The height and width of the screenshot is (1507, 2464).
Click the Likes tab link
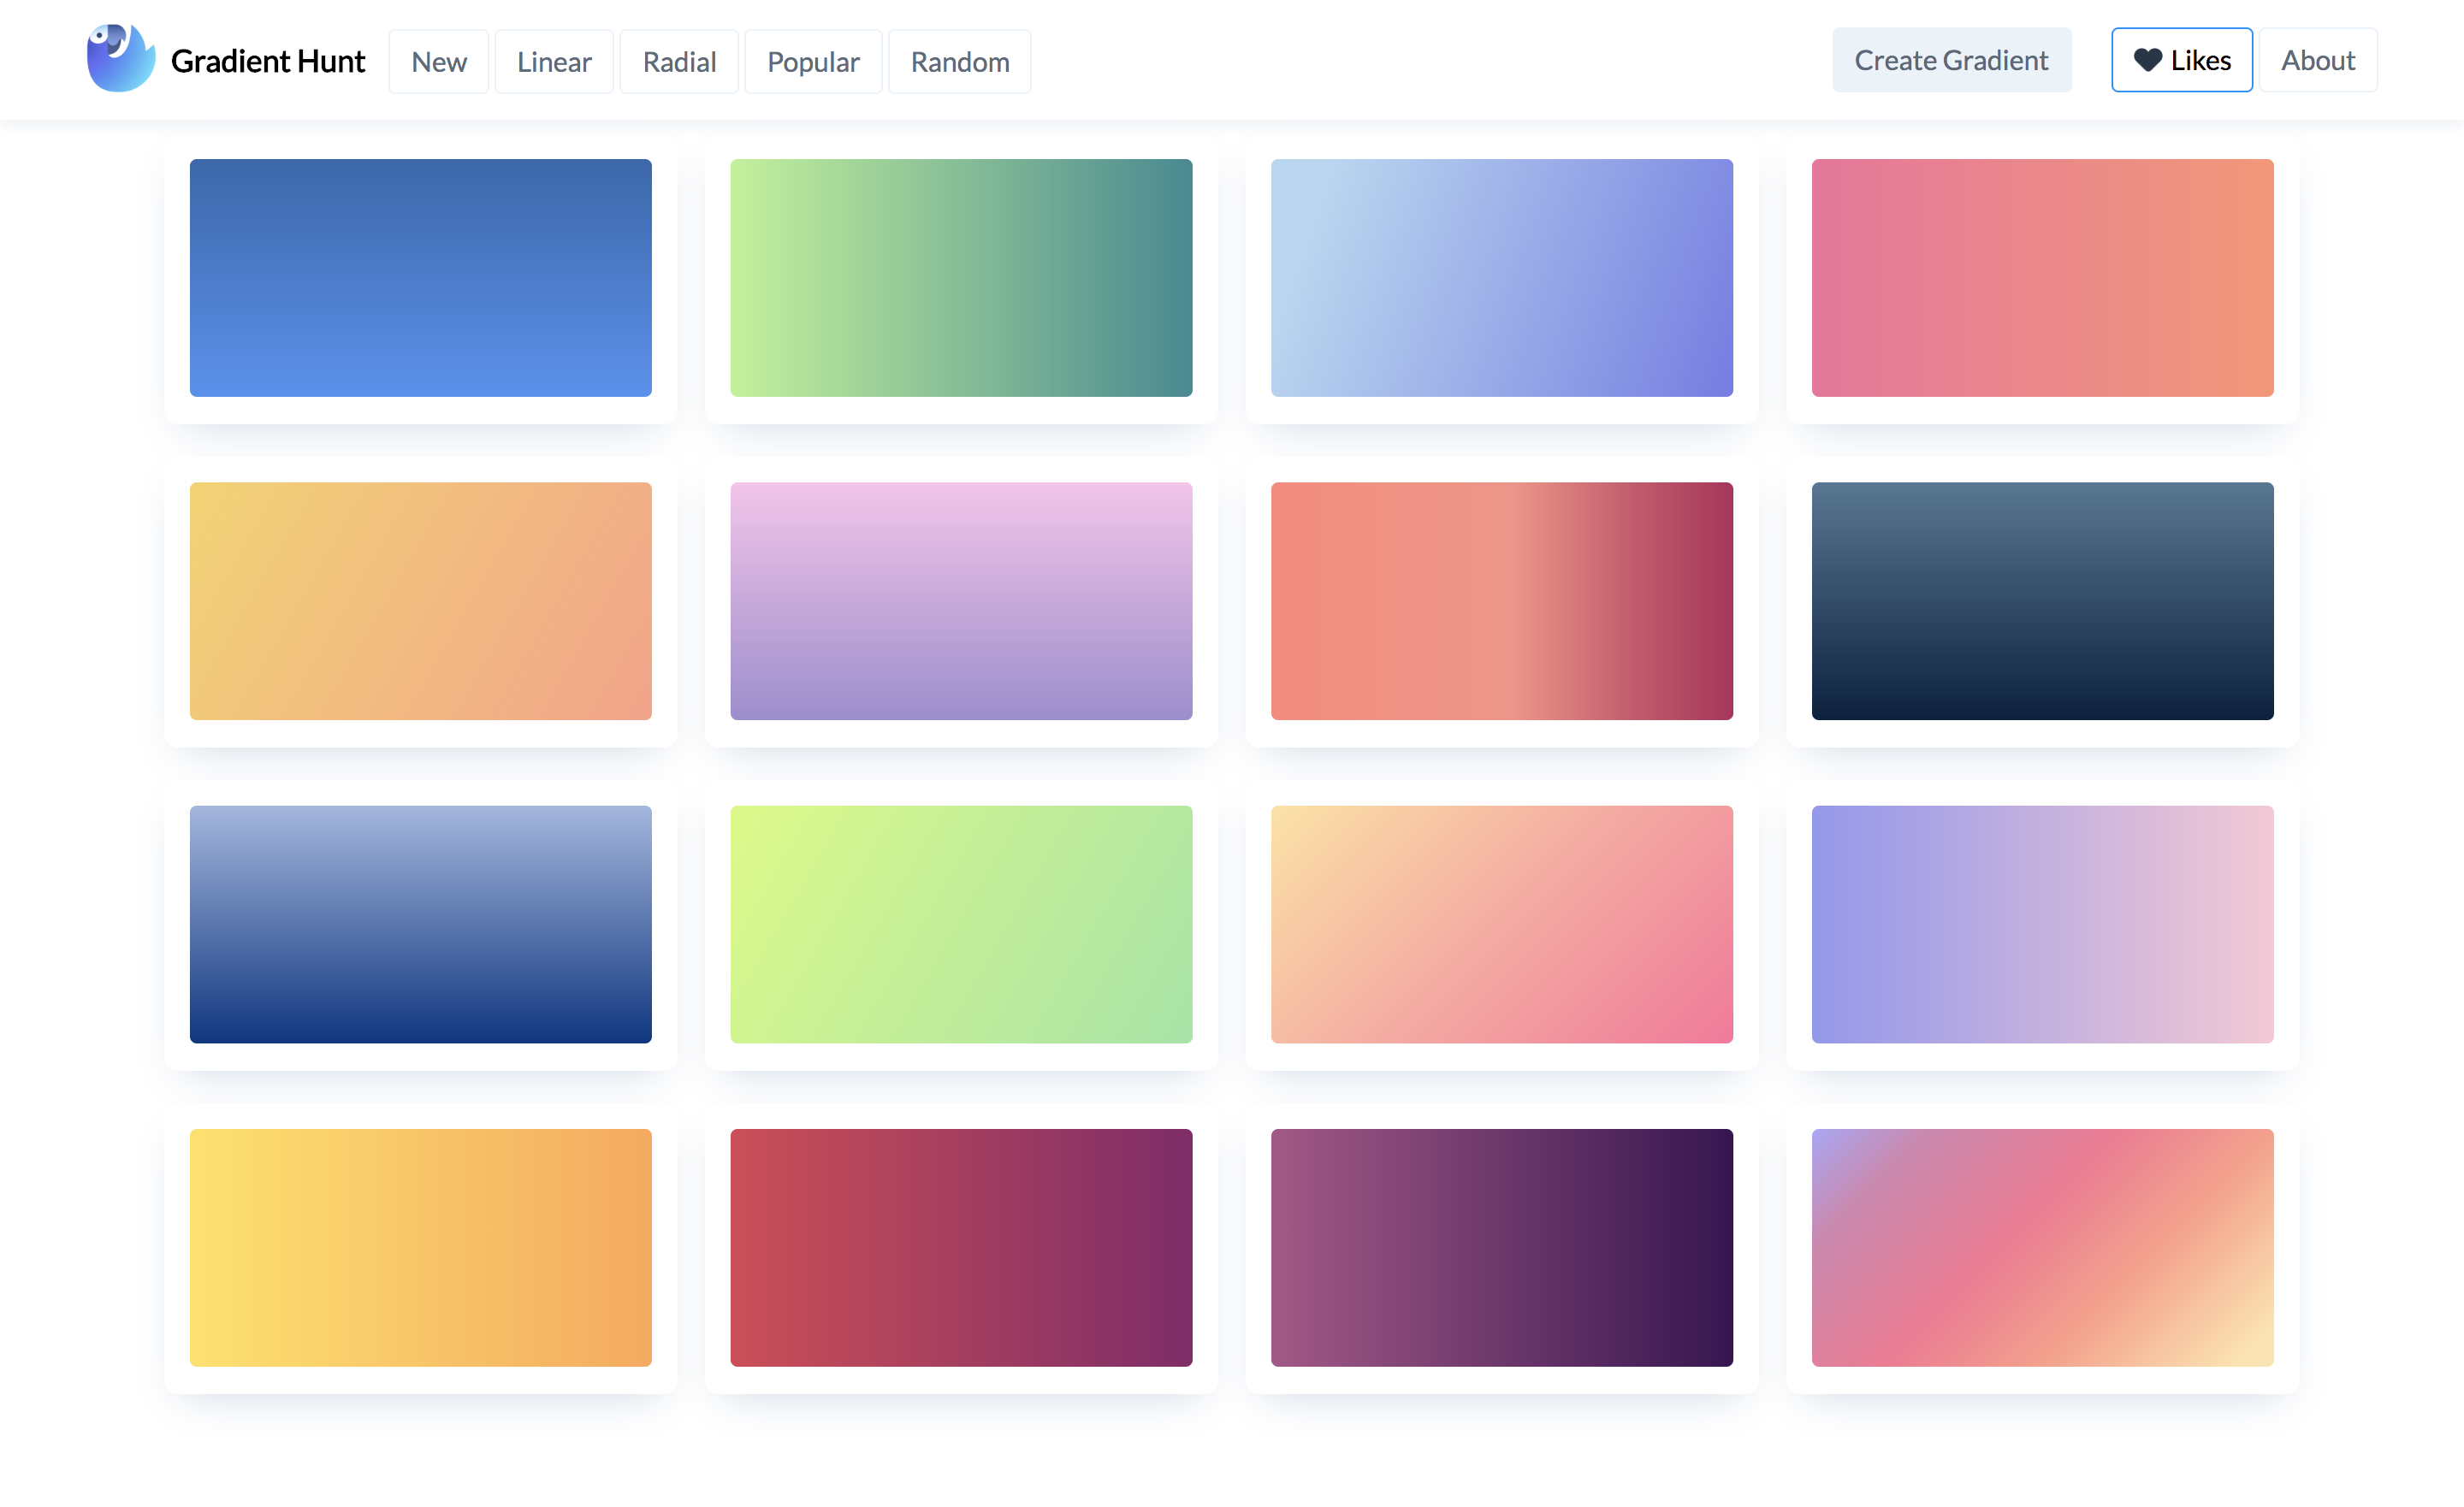coord(2181,60)
